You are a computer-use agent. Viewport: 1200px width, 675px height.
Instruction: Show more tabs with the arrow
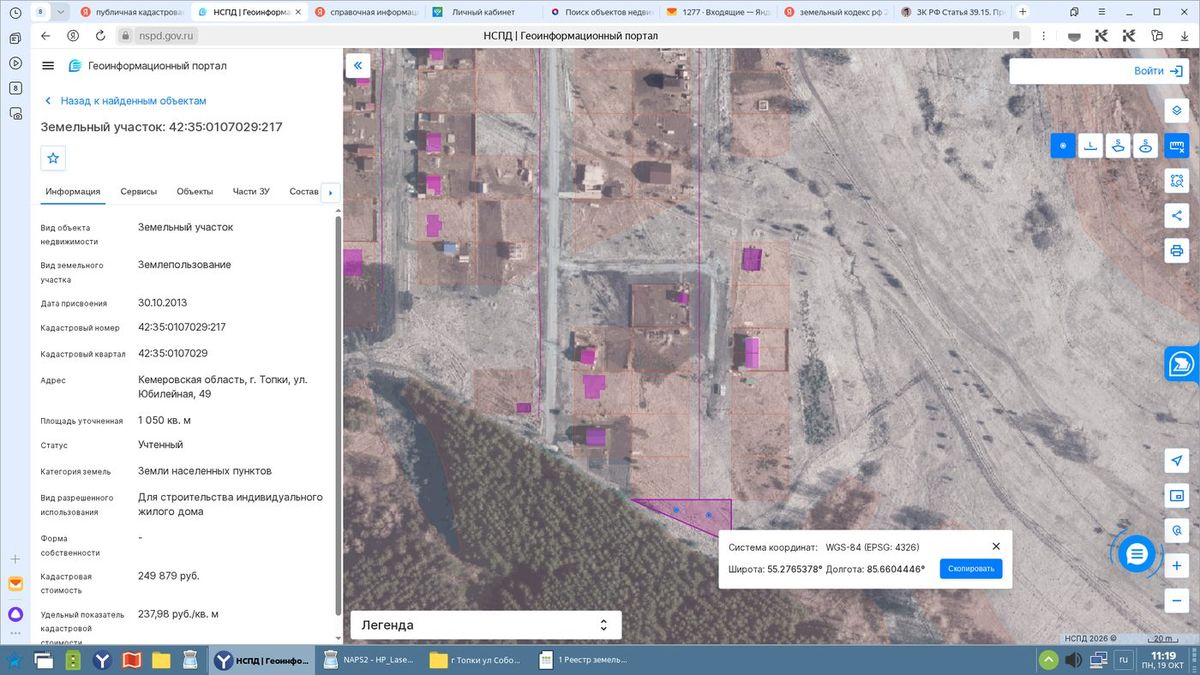[330, 192]
